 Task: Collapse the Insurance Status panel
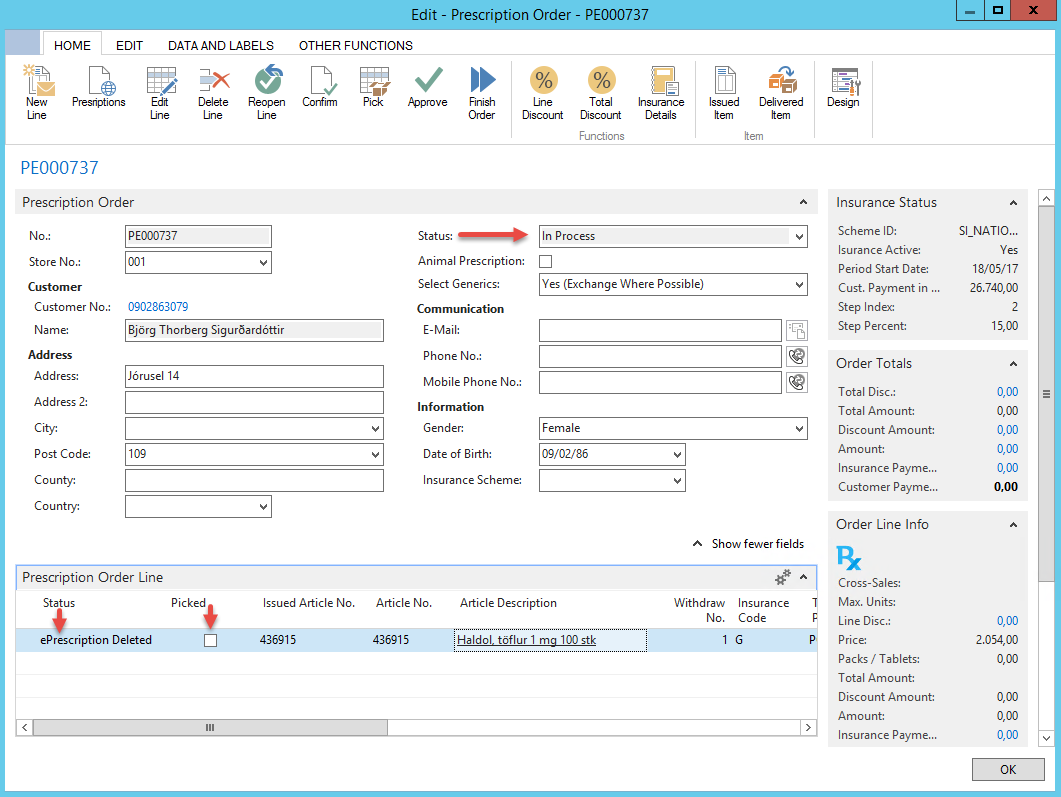click(1013, 203)
